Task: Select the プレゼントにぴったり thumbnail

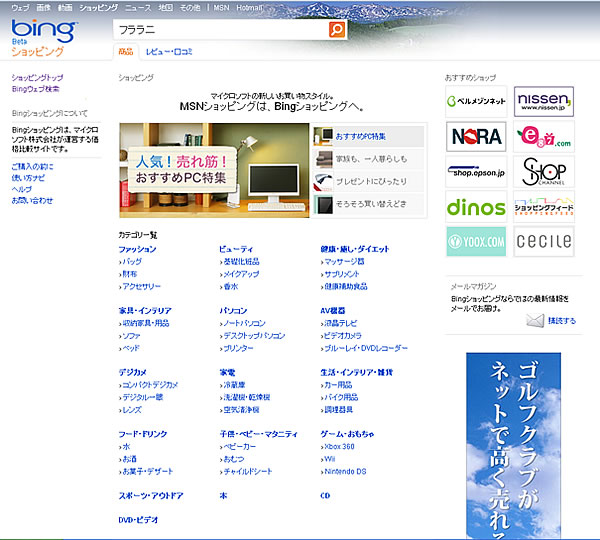Action: tap(323, 182)
